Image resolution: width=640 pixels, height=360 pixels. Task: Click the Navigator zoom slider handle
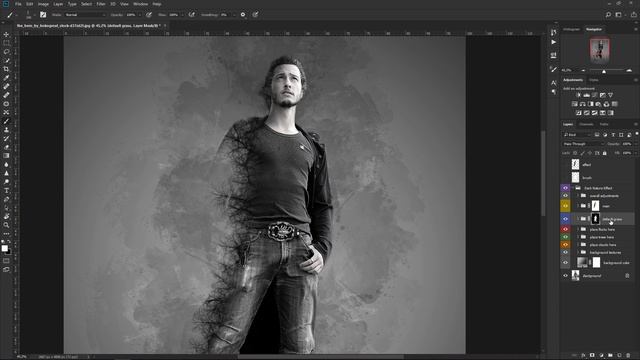[x=604, y=71]
